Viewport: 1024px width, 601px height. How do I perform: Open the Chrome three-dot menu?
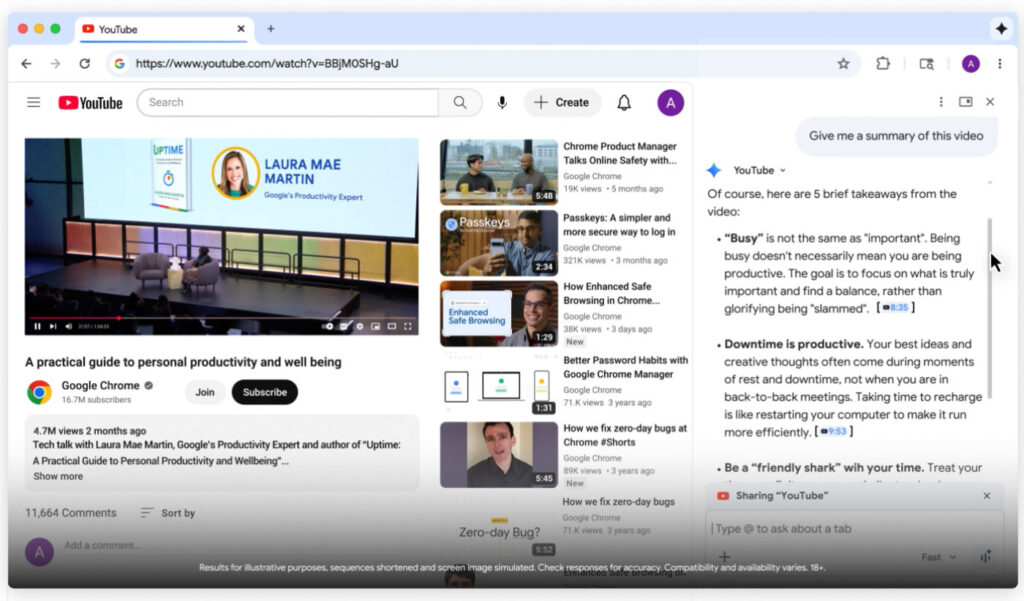point(1000,63)
